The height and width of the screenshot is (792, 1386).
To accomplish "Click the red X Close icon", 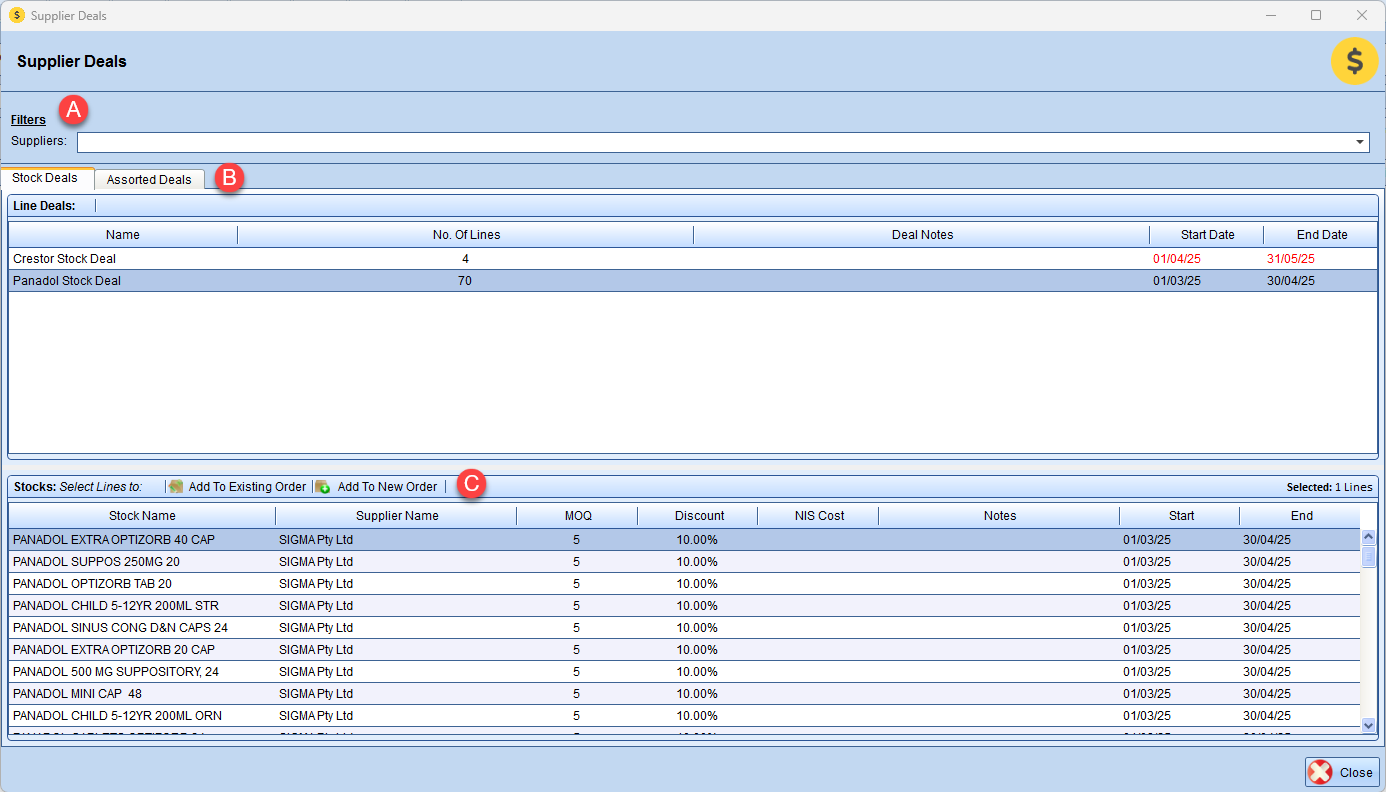I will (1321, 772).
